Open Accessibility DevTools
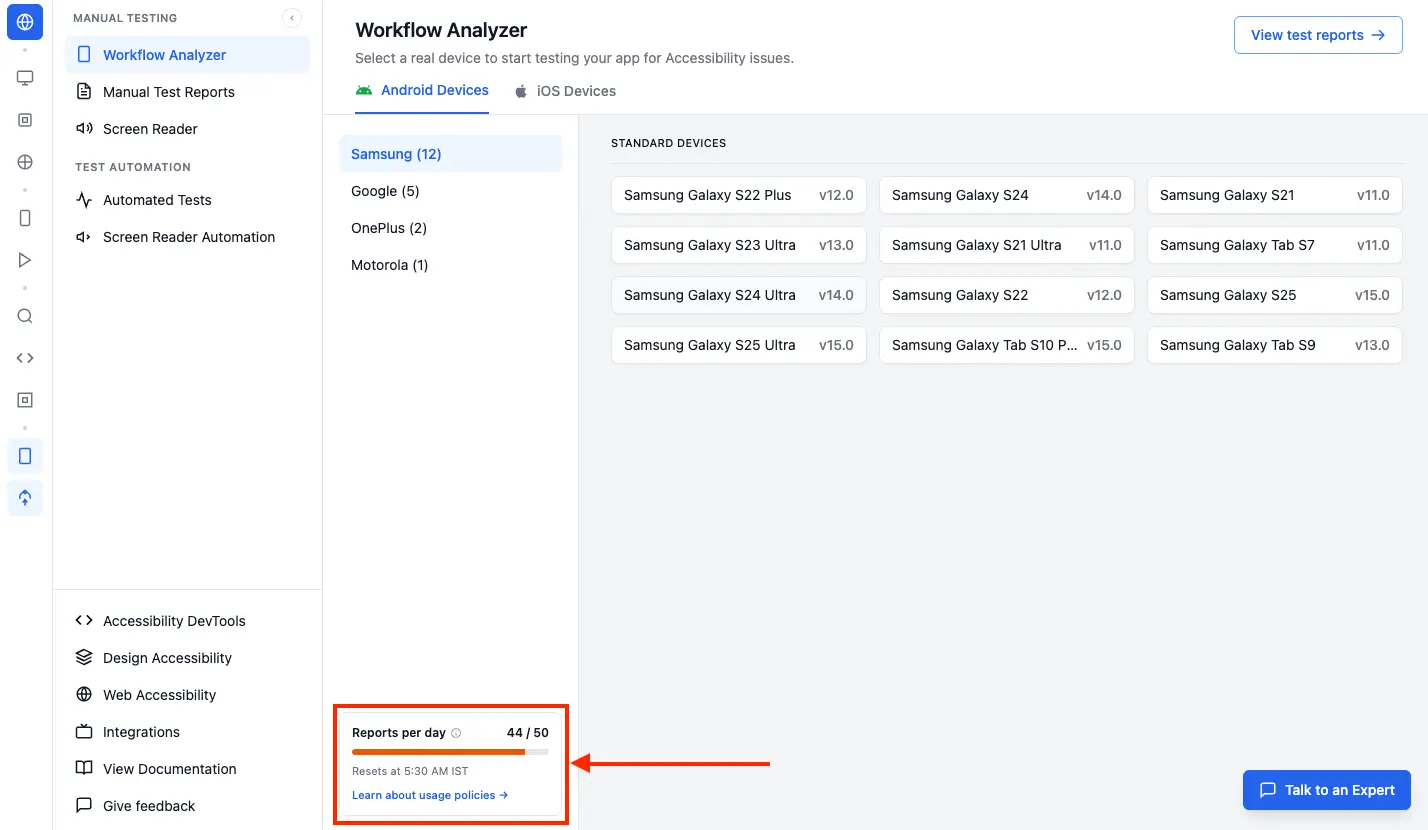The height and width of the screenshot is (830, 1428). pos(188,621)
